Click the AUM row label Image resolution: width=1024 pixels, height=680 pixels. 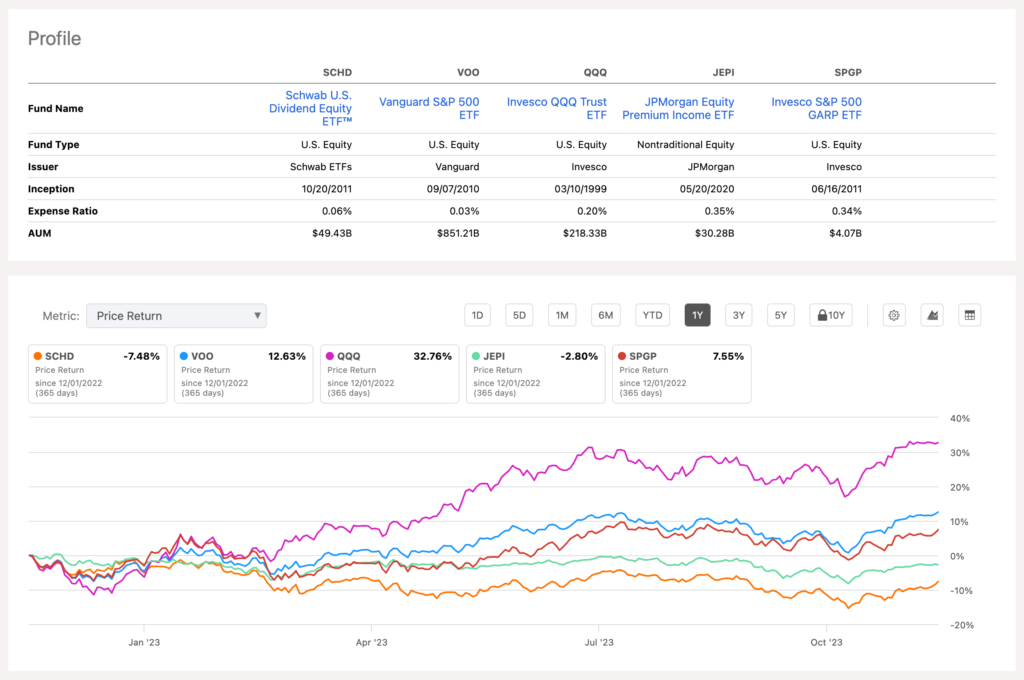[39, 233]
